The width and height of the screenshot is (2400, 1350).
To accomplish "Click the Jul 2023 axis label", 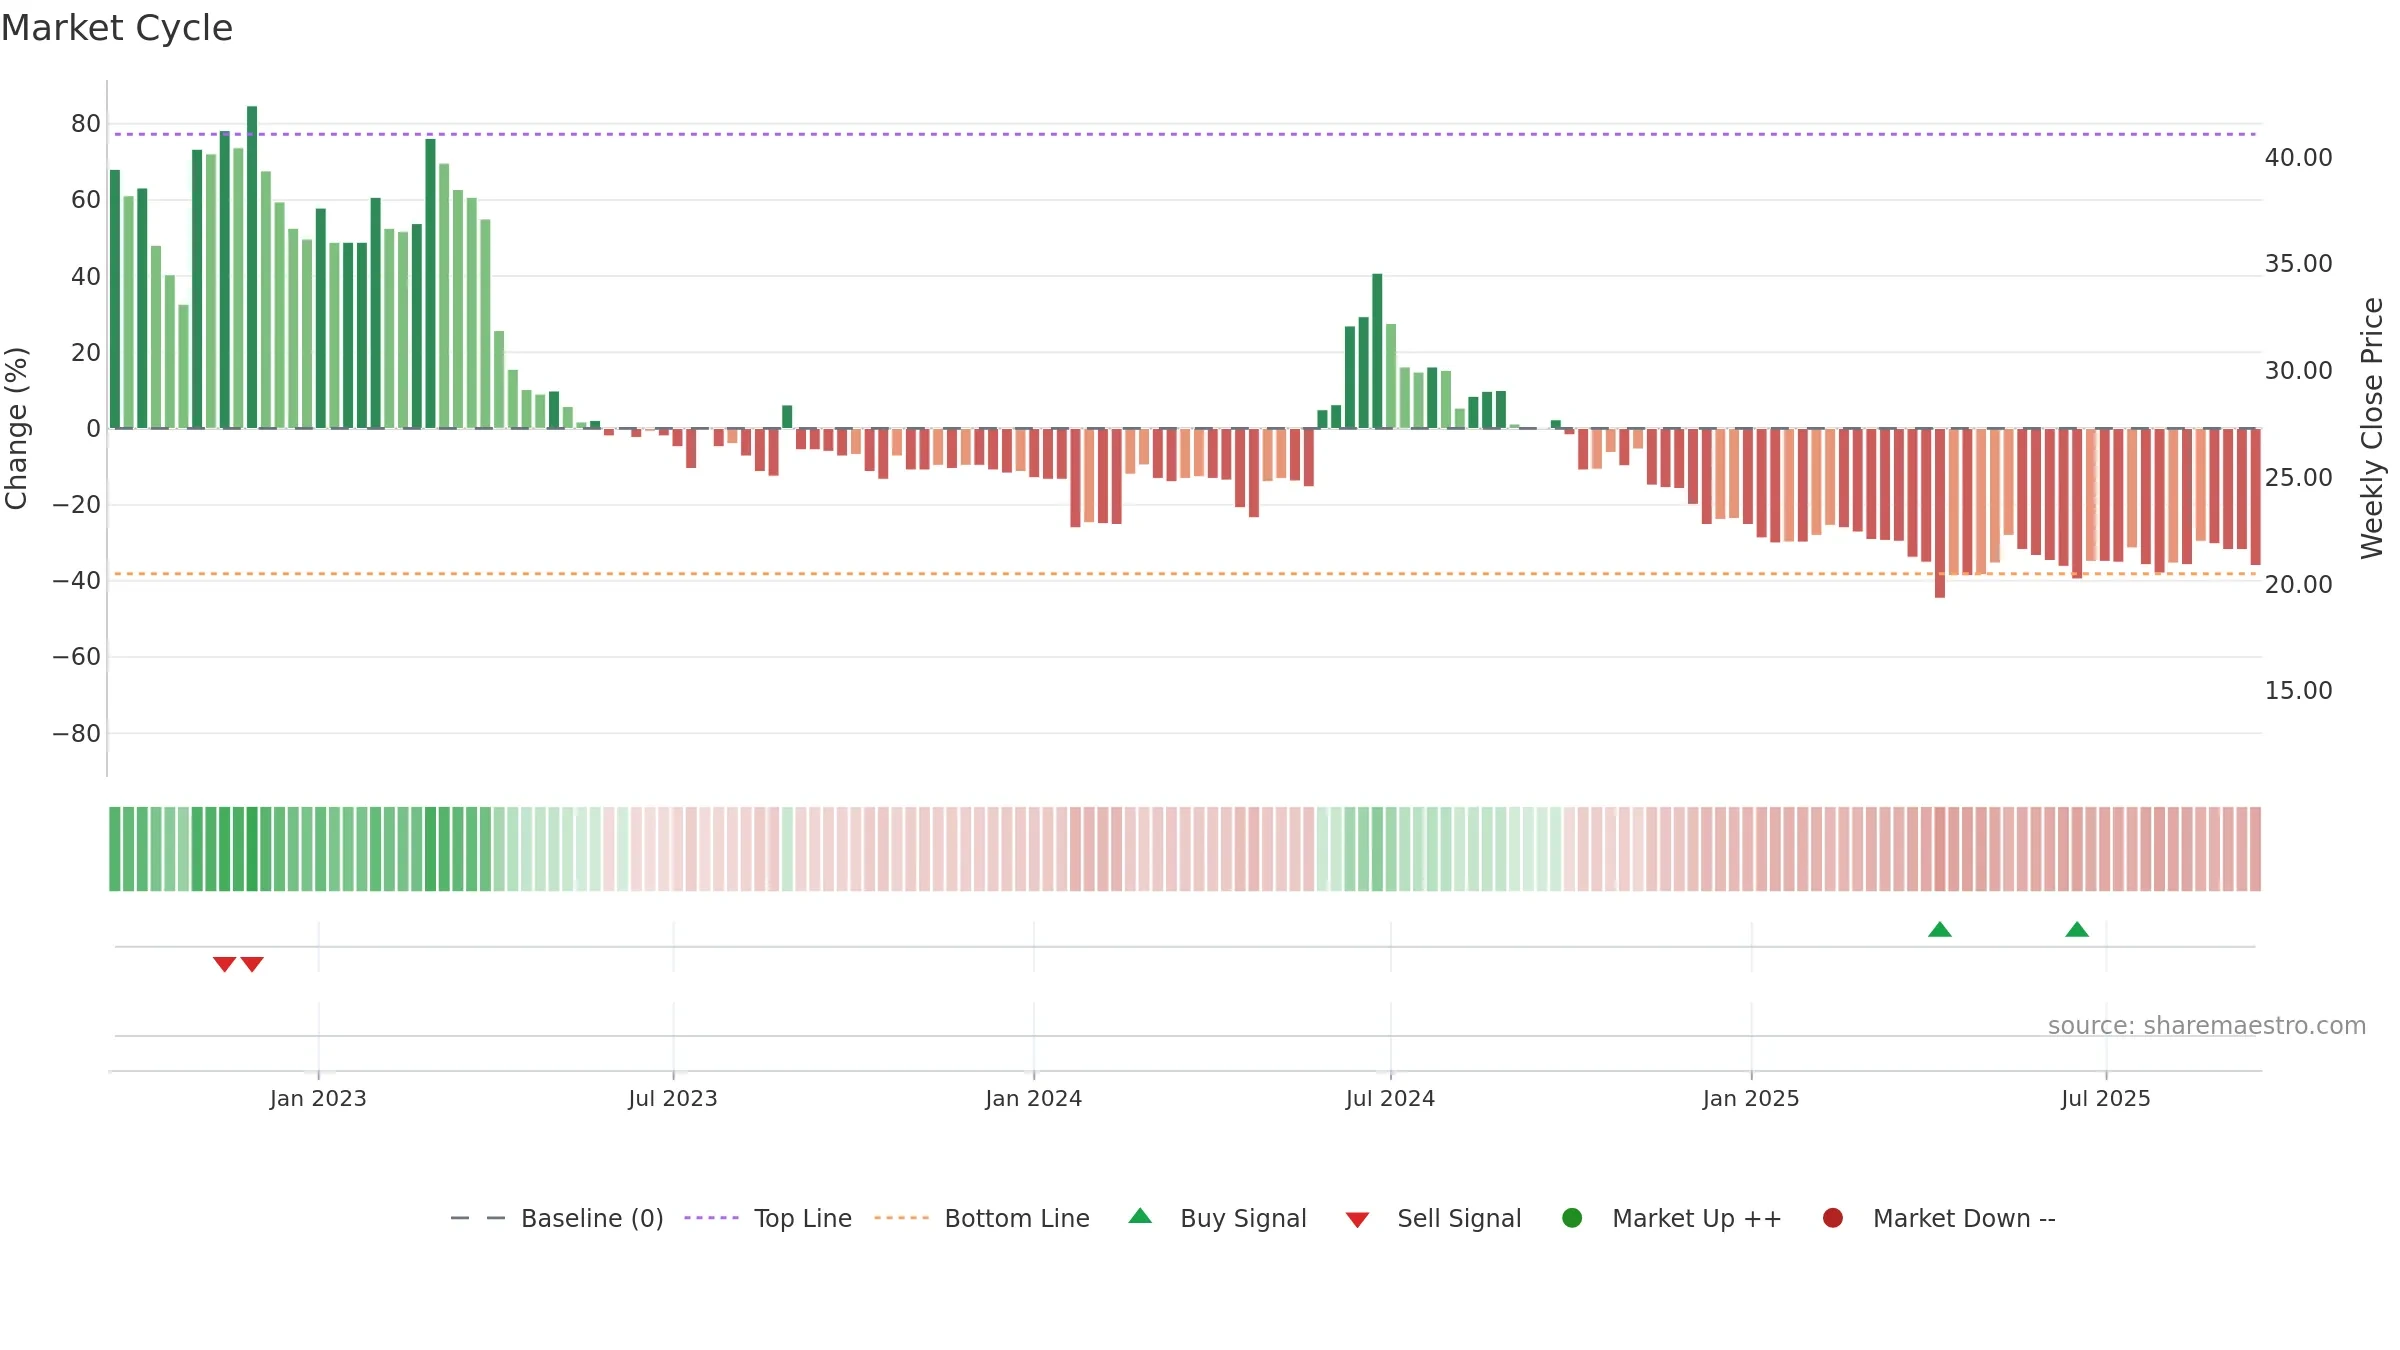I will (x=673, y=1099).
